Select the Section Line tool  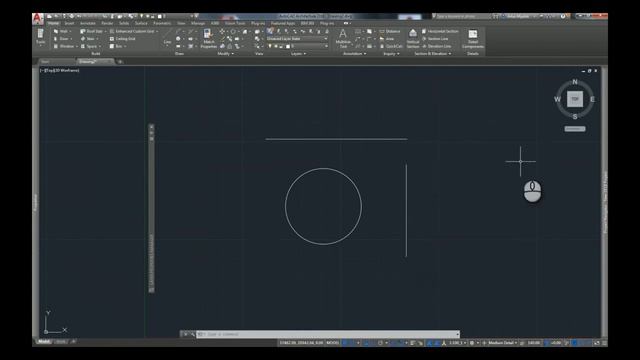coord(435,39)
